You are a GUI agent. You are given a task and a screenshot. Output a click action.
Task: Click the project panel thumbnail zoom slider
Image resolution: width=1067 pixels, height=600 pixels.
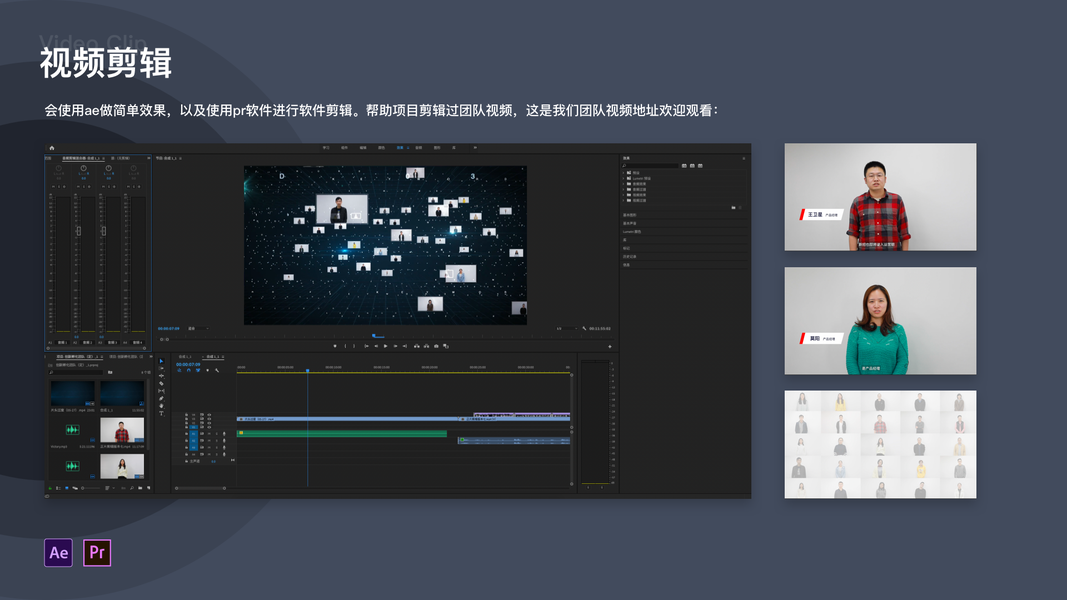coord(91,488)
